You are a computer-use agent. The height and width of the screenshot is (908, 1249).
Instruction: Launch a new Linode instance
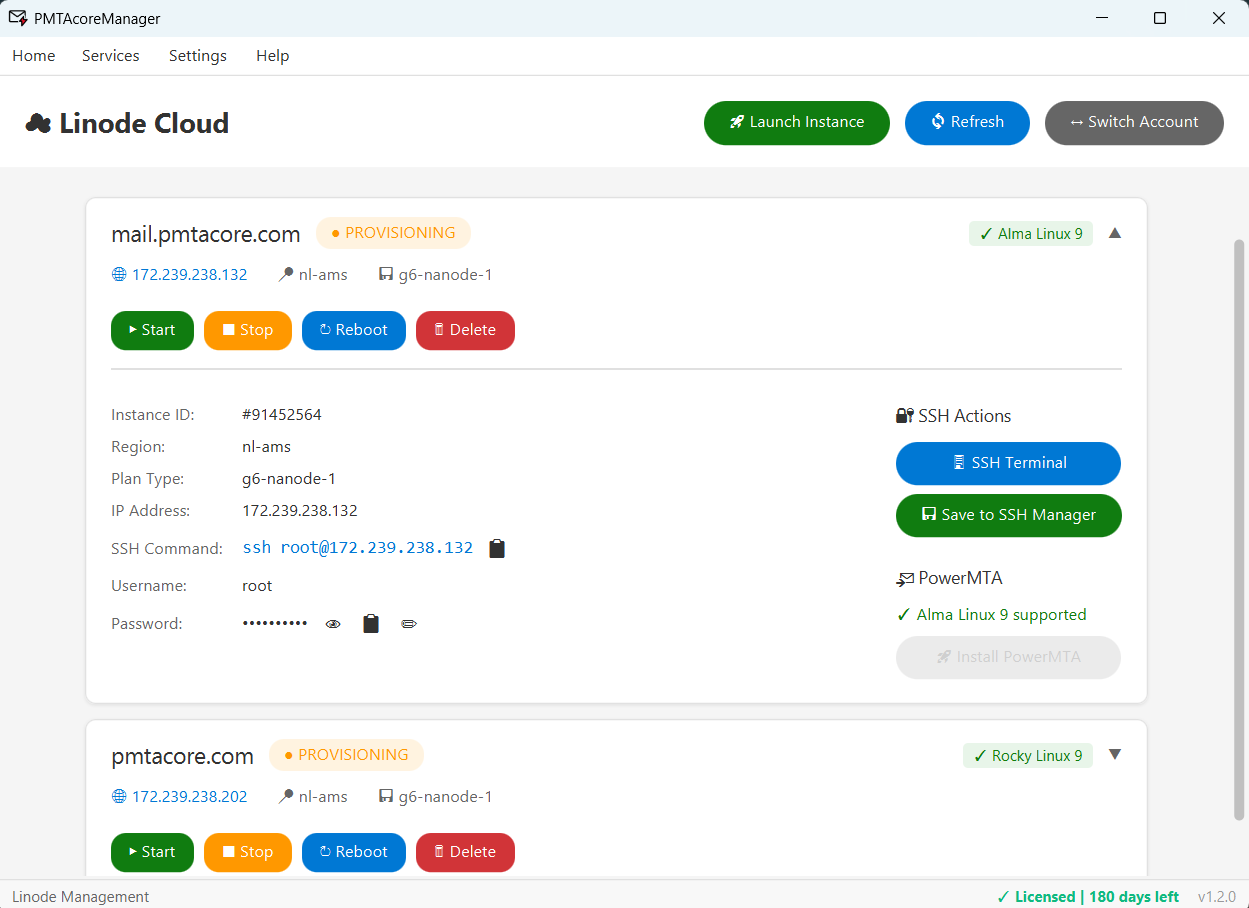796,122
